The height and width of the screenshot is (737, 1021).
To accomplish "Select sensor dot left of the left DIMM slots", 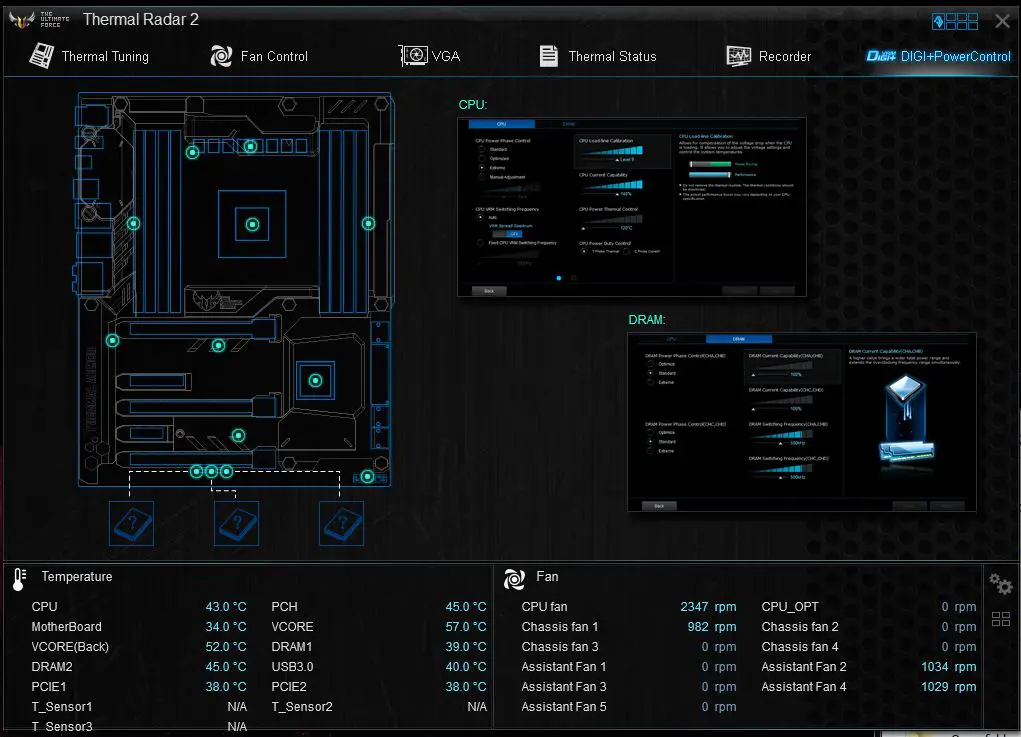I will coord(133,223).
